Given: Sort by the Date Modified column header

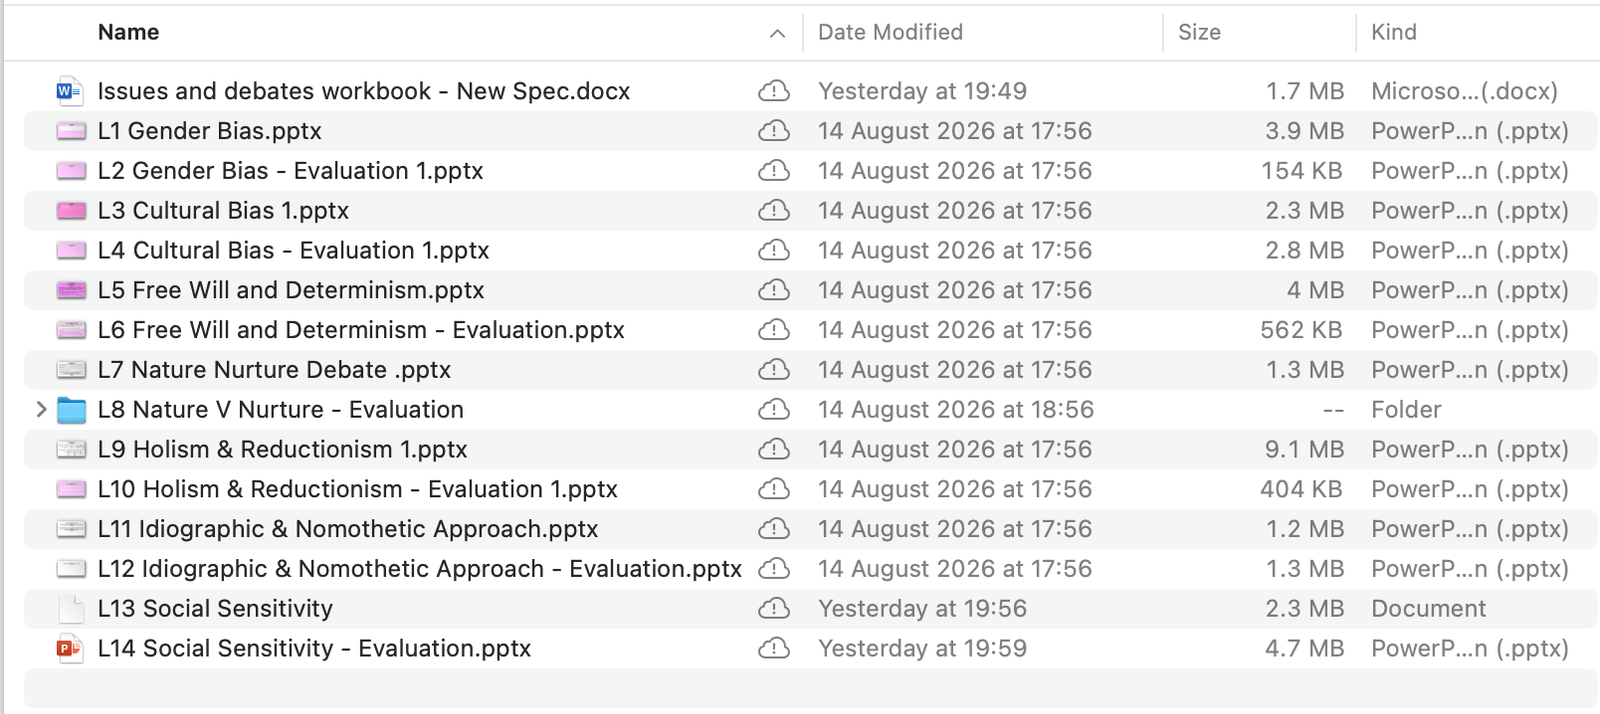Looking at the screenshot, I should (x=890, y=32).
